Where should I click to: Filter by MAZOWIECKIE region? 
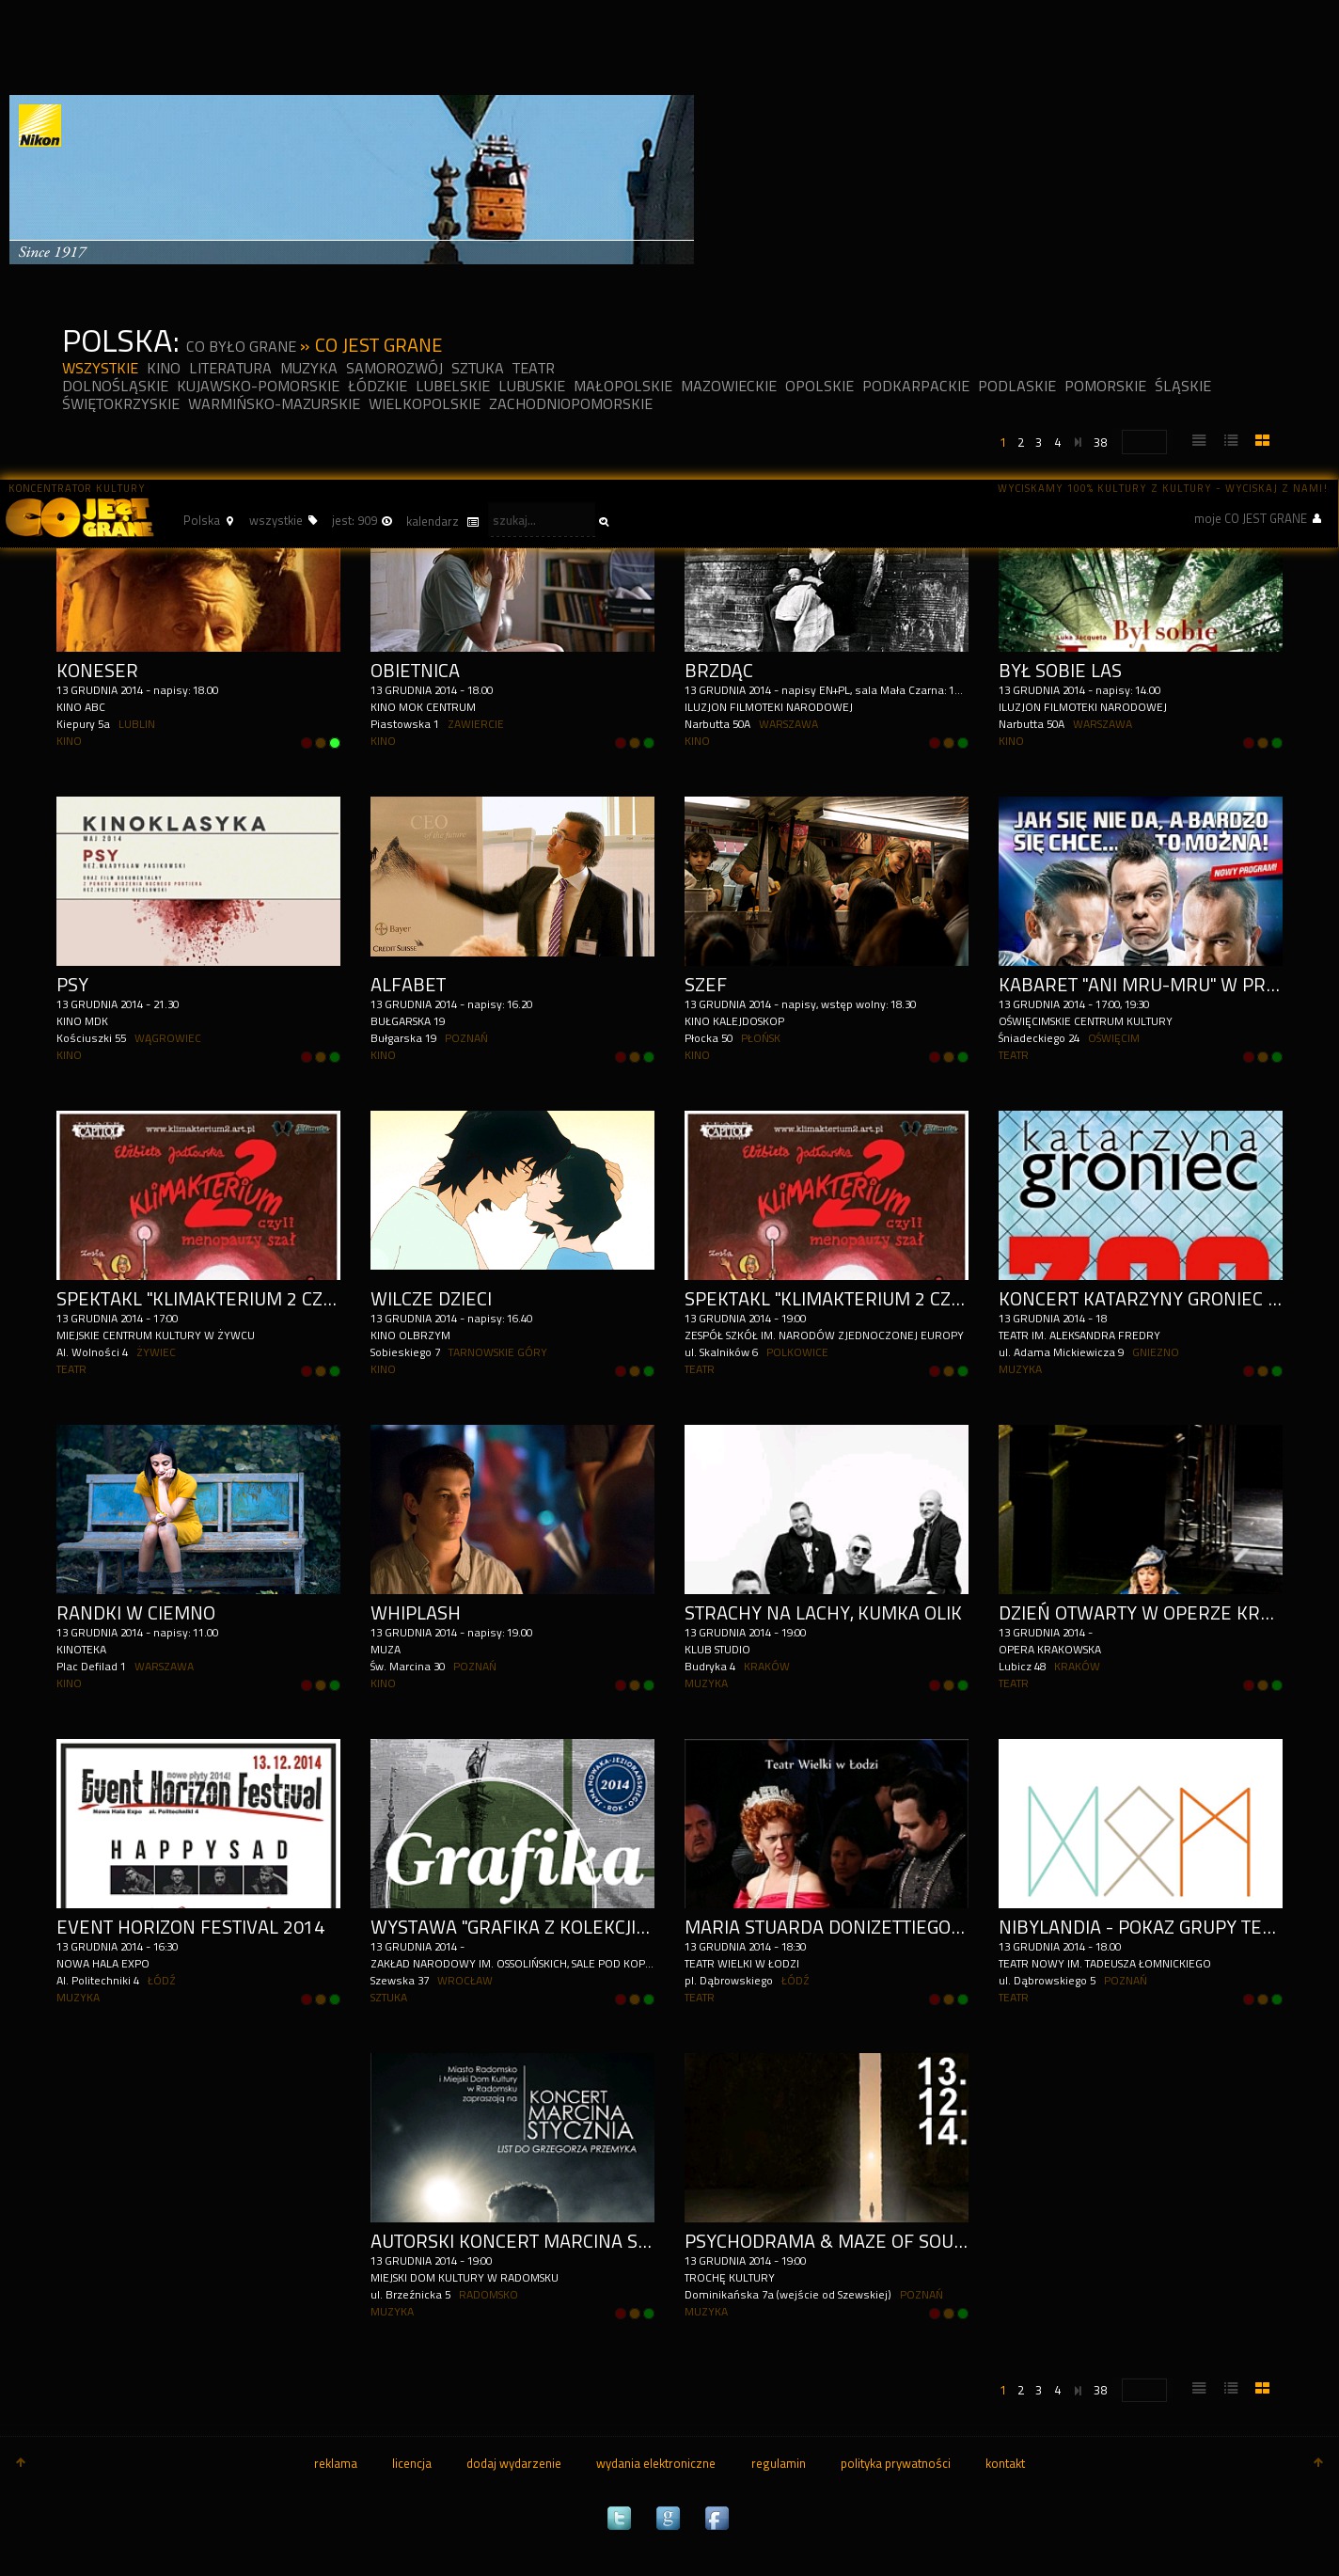coord(729,386)
